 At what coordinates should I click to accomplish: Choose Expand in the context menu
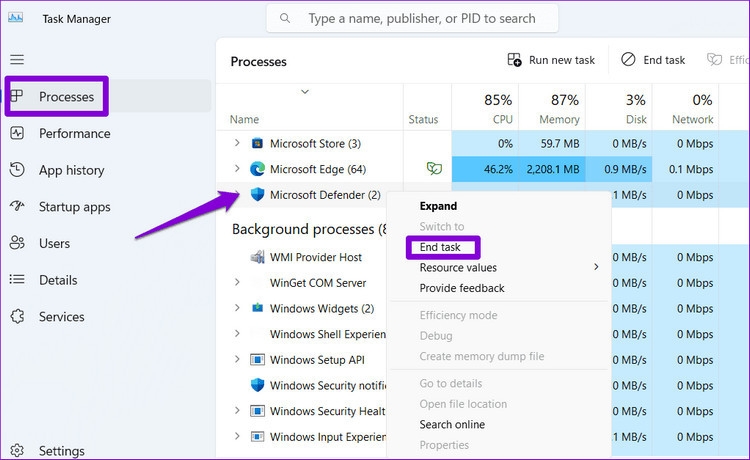pos(438,206)
